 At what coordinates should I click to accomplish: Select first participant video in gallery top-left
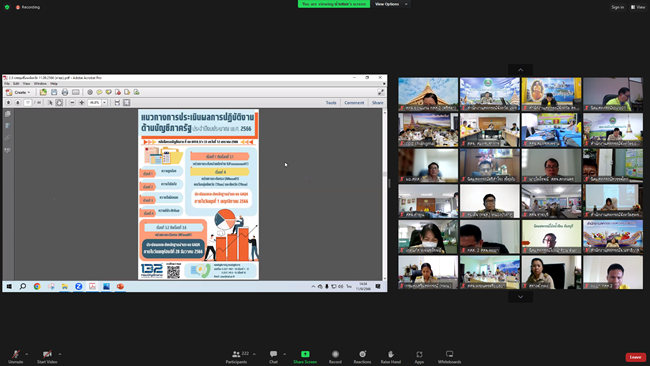point(428,95)
